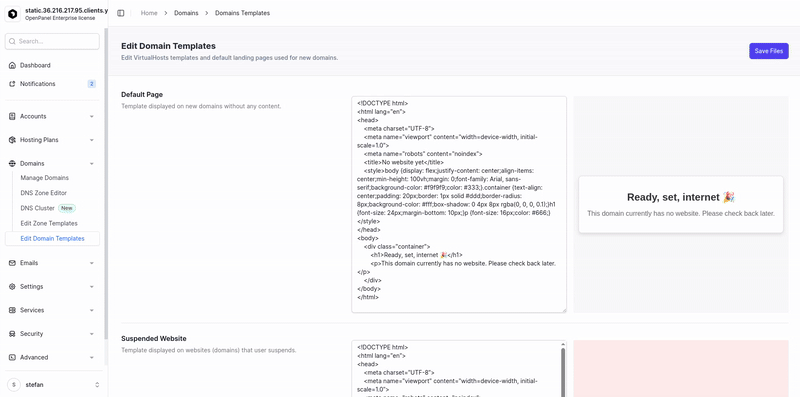
Task: Open Manage Domains submenu item
Action: point(44,178)
